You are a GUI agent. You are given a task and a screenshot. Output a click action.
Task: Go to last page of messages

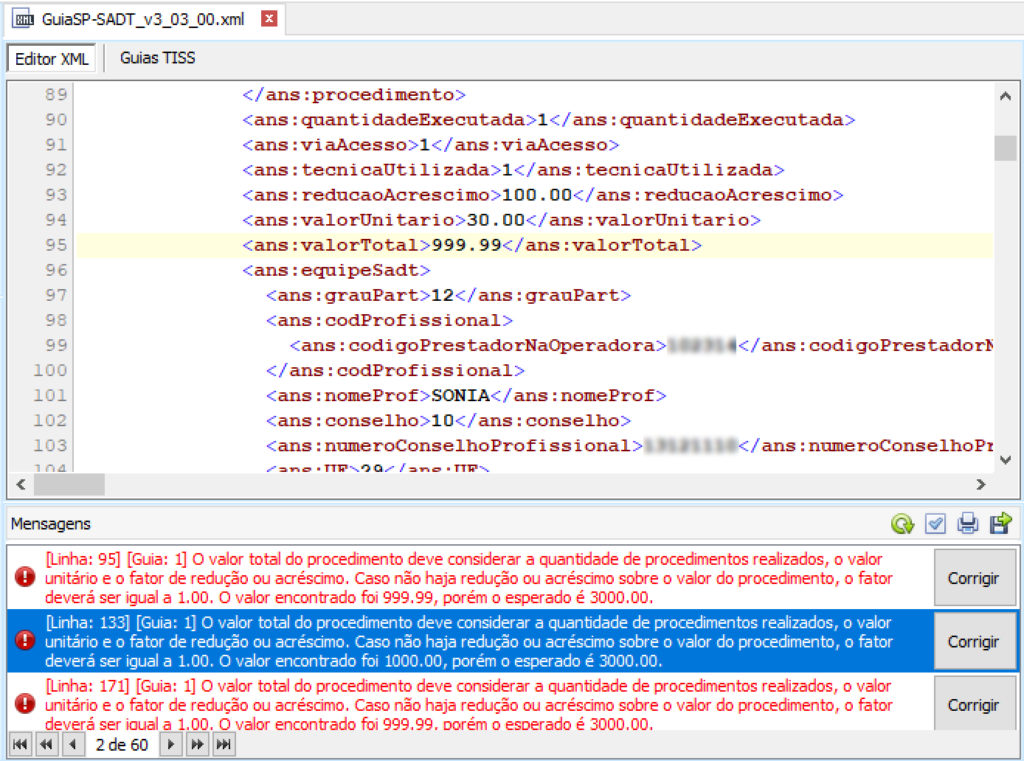[x=224, y=745]
